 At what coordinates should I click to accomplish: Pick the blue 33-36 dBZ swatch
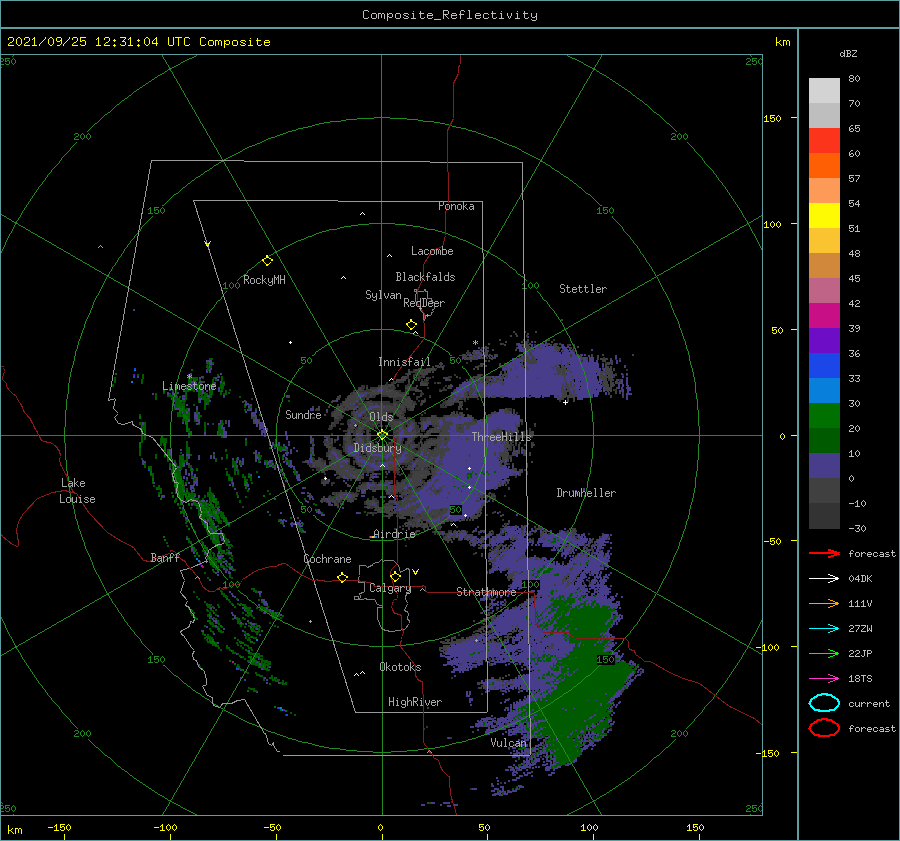(824, 366)
